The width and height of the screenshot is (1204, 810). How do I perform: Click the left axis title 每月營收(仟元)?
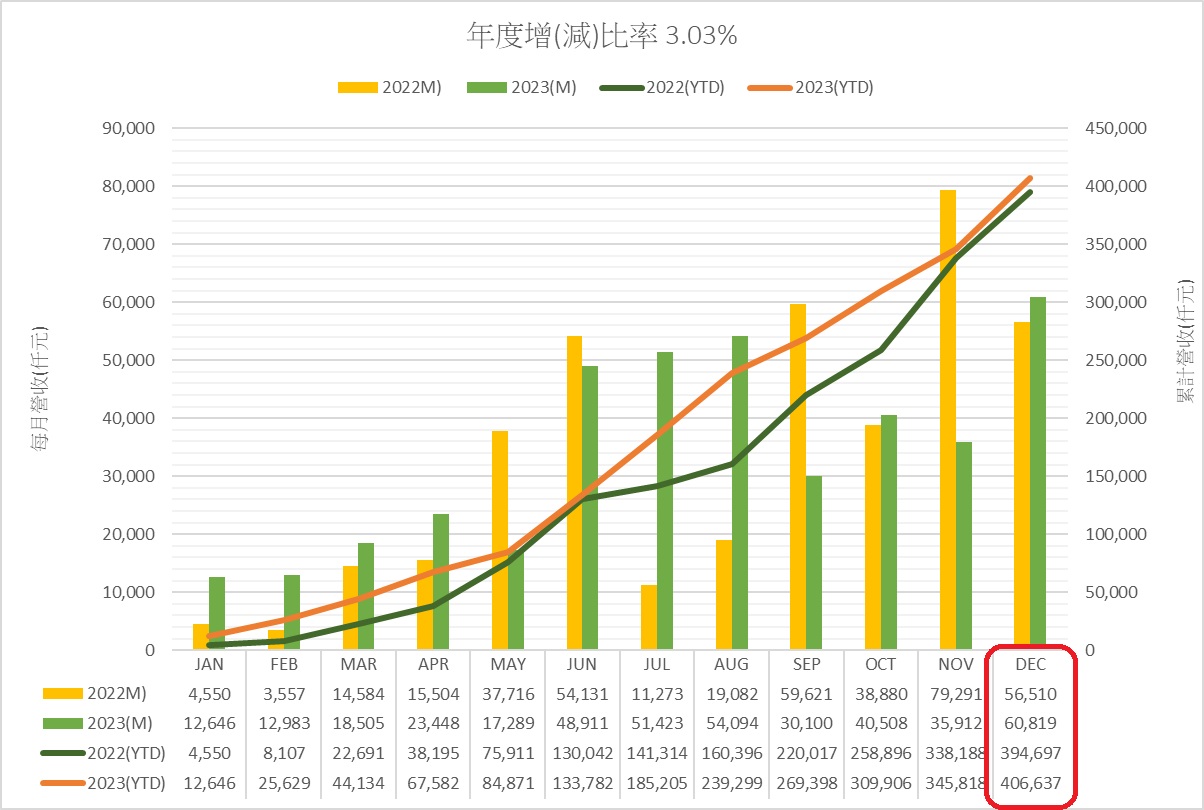[x=40, y=388]
